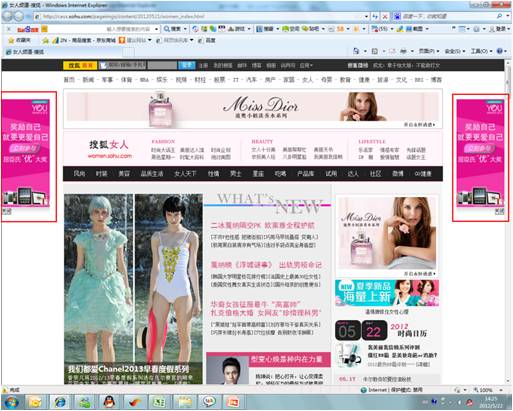Expand the address bar history dropdown
The height and width of the screenshot is (411, 513).
[x=366, y=16]
